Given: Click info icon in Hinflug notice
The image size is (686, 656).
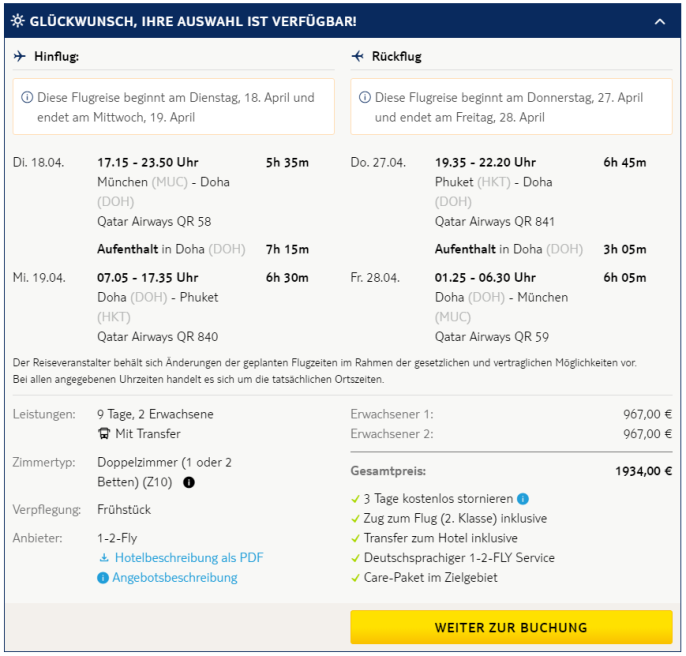Looking at the screenshot, I should click(x=28, y=98).
